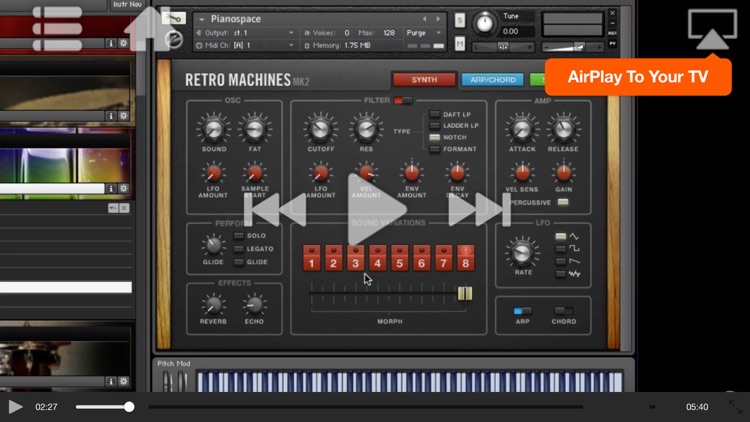Expand the Pianospace instrument name dropdown arrow

pyautogui.click(x=202, y=19)
